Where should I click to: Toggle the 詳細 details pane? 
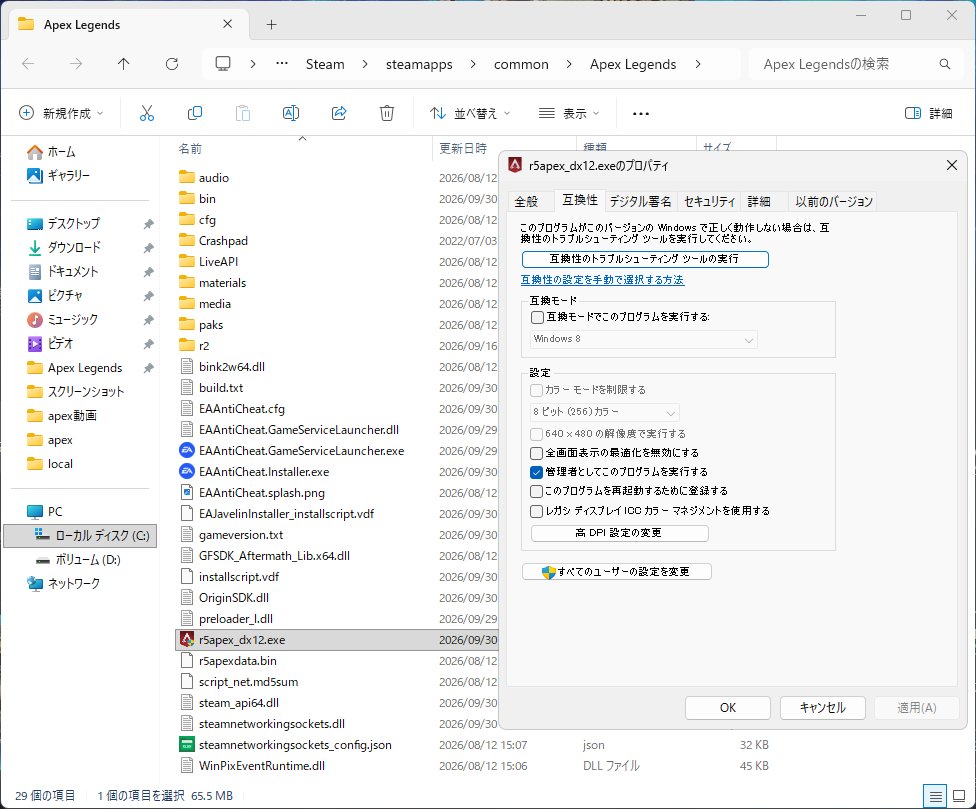tap(929, 113)
